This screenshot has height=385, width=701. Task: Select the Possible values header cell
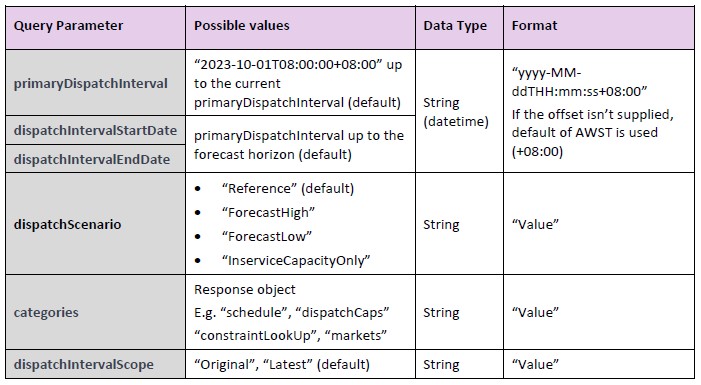click(x=300, y=27)
